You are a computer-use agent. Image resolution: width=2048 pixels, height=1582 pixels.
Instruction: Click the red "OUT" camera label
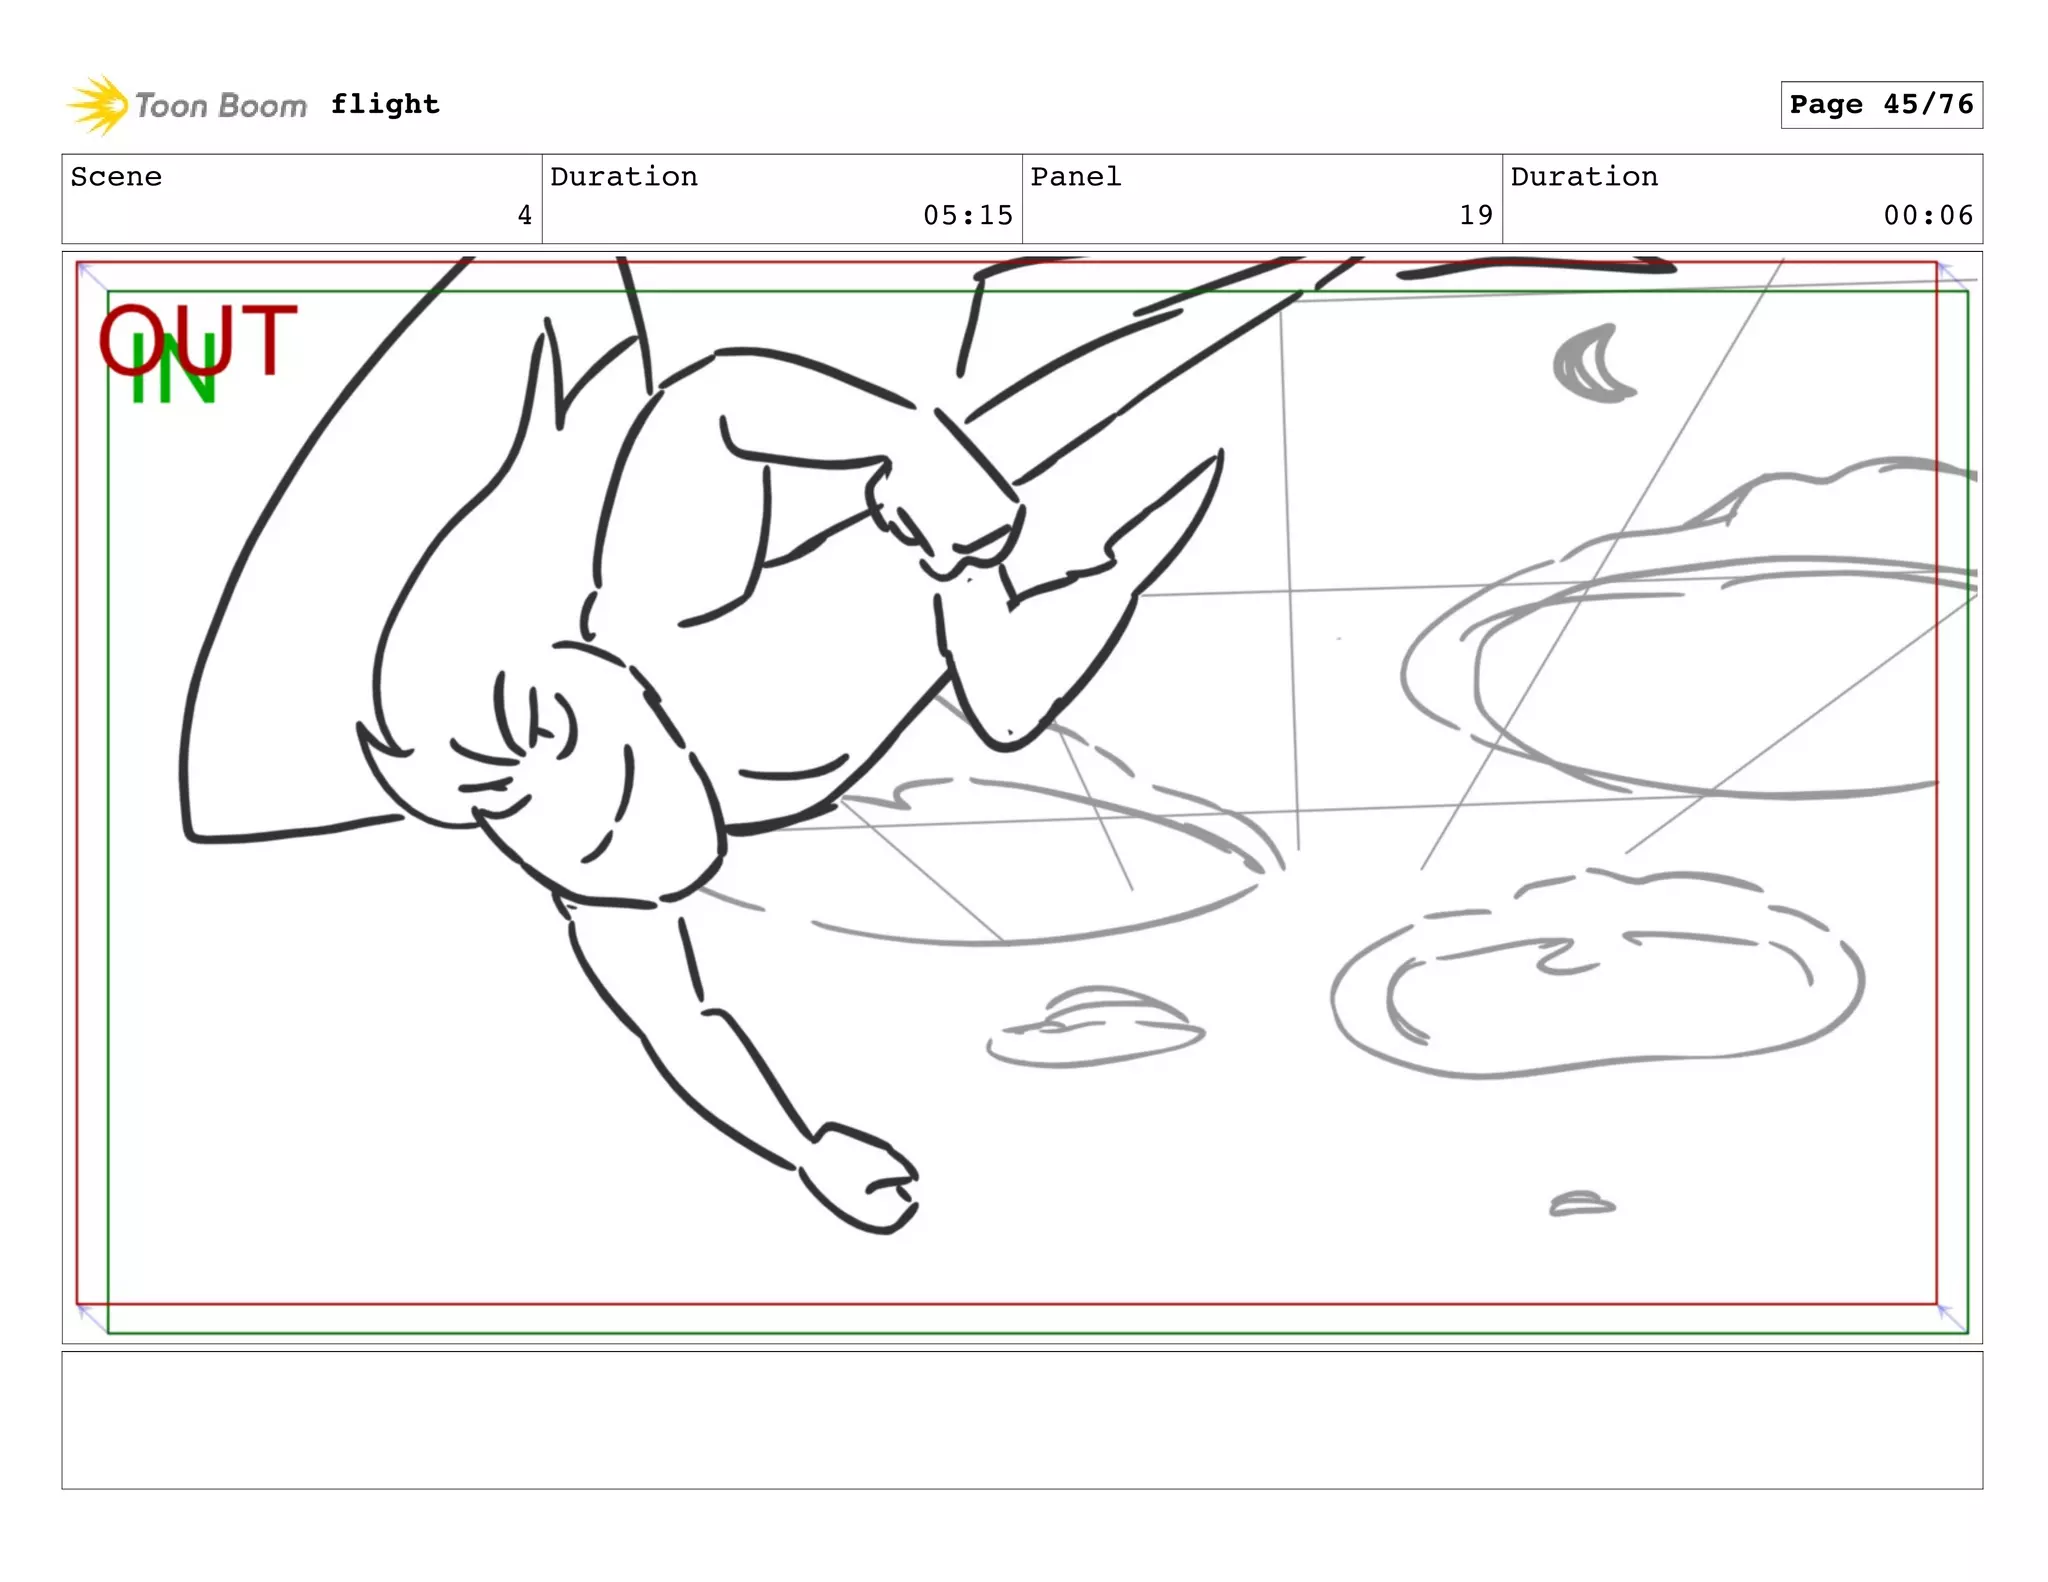coord(198,339)
